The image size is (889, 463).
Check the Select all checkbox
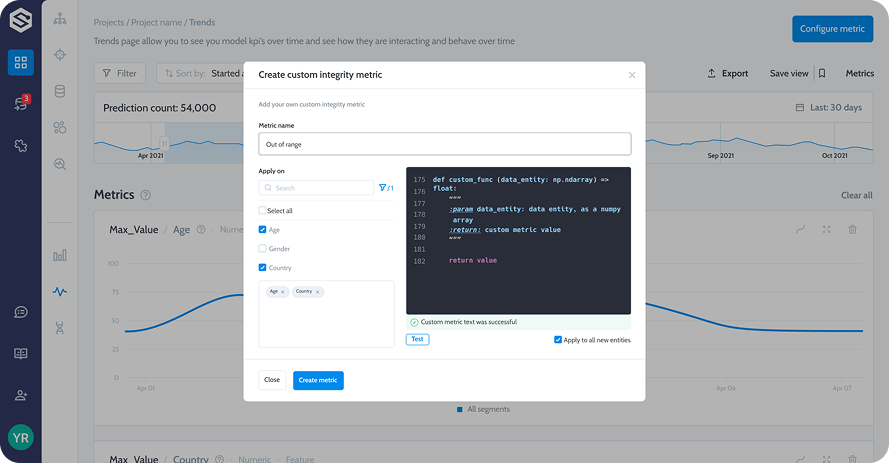point(263,211)
